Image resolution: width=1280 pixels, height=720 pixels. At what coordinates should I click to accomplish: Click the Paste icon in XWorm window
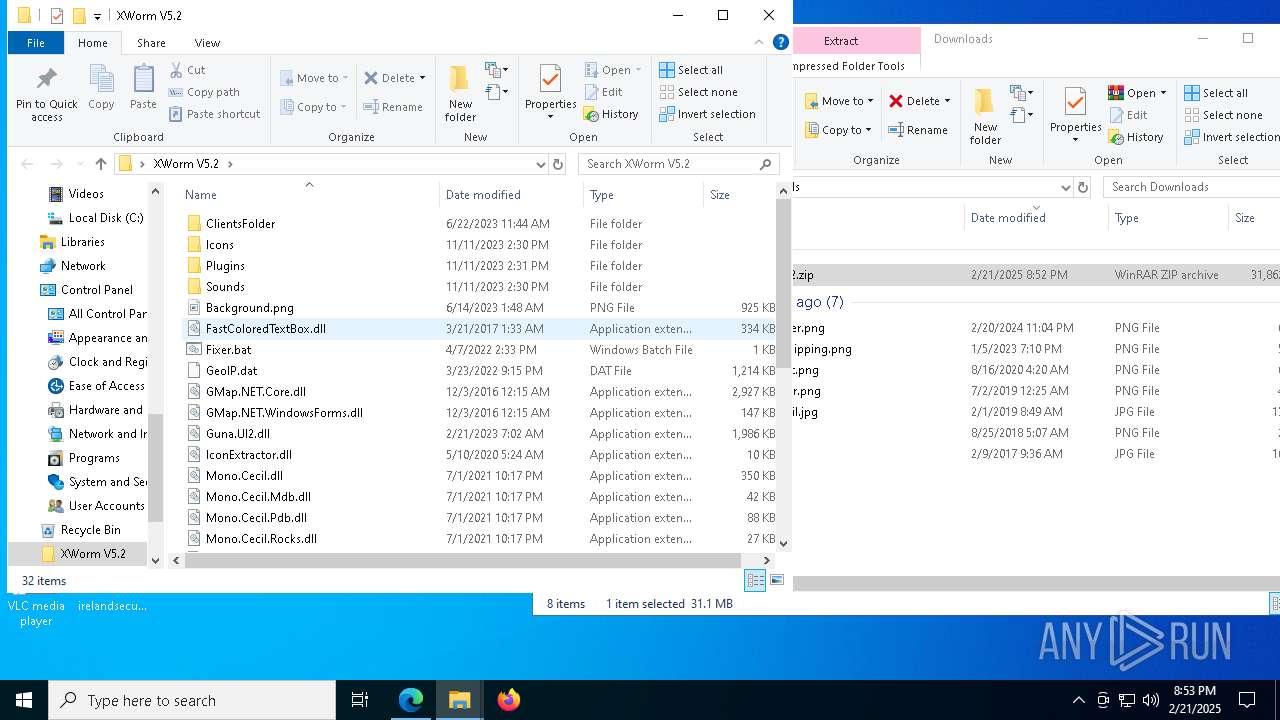tap(143, 79)
